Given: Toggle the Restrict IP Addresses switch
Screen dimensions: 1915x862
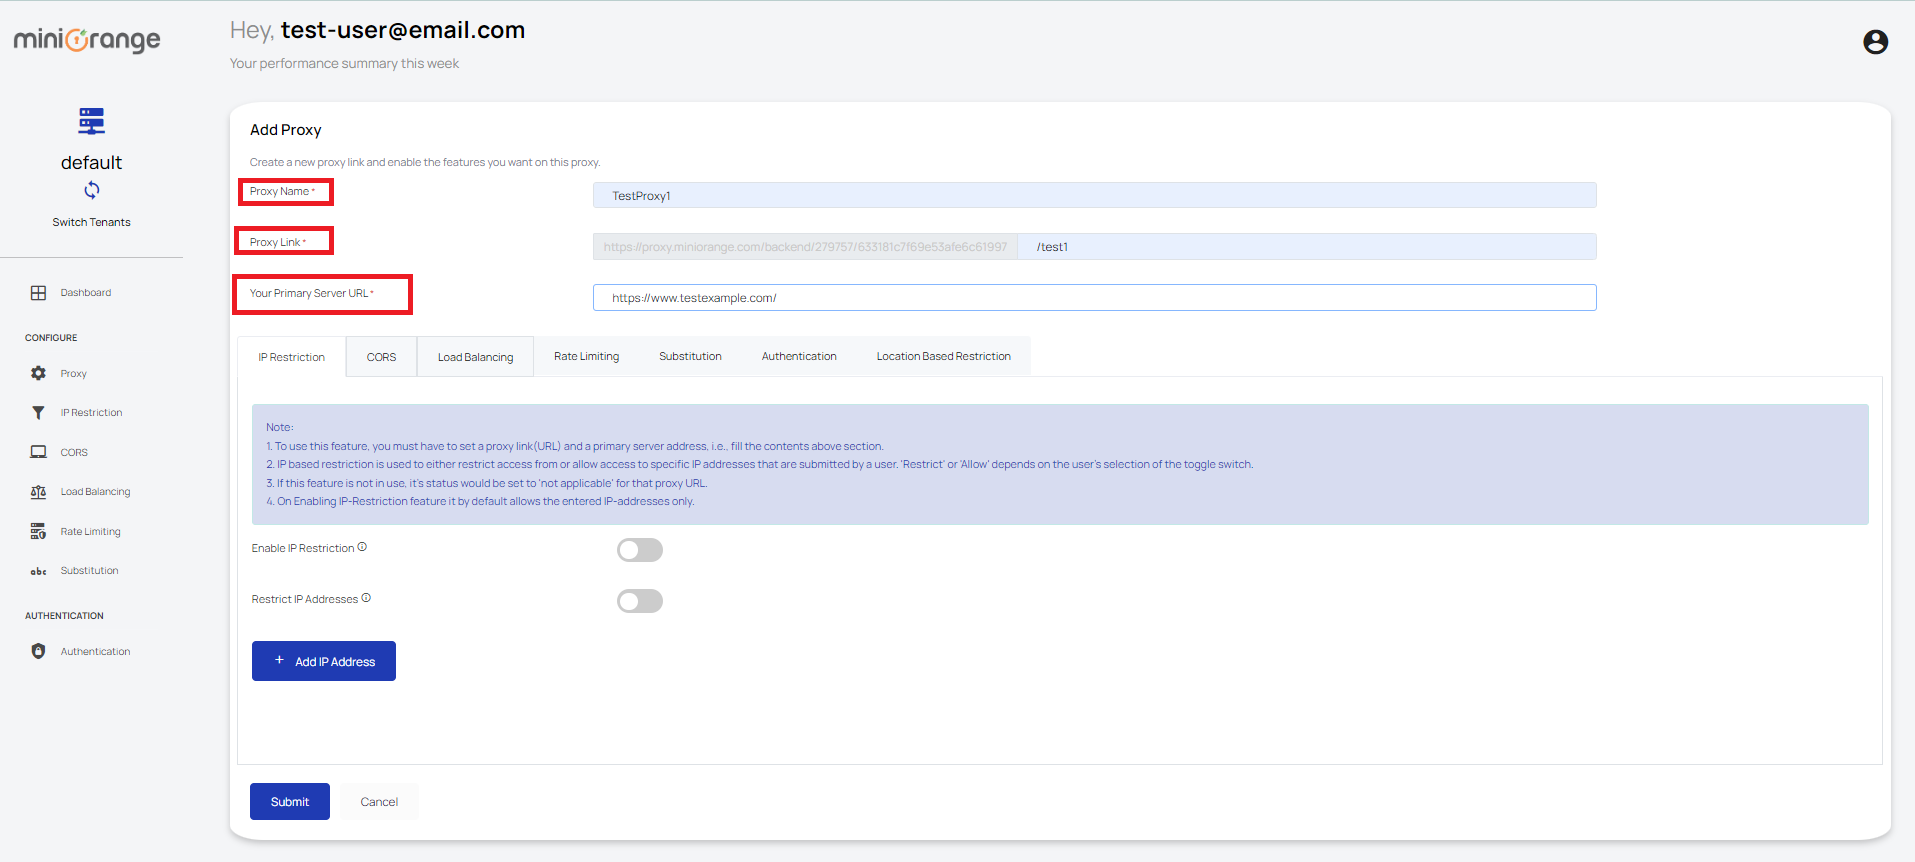Looking at the screenshot, I should point(640,601).
